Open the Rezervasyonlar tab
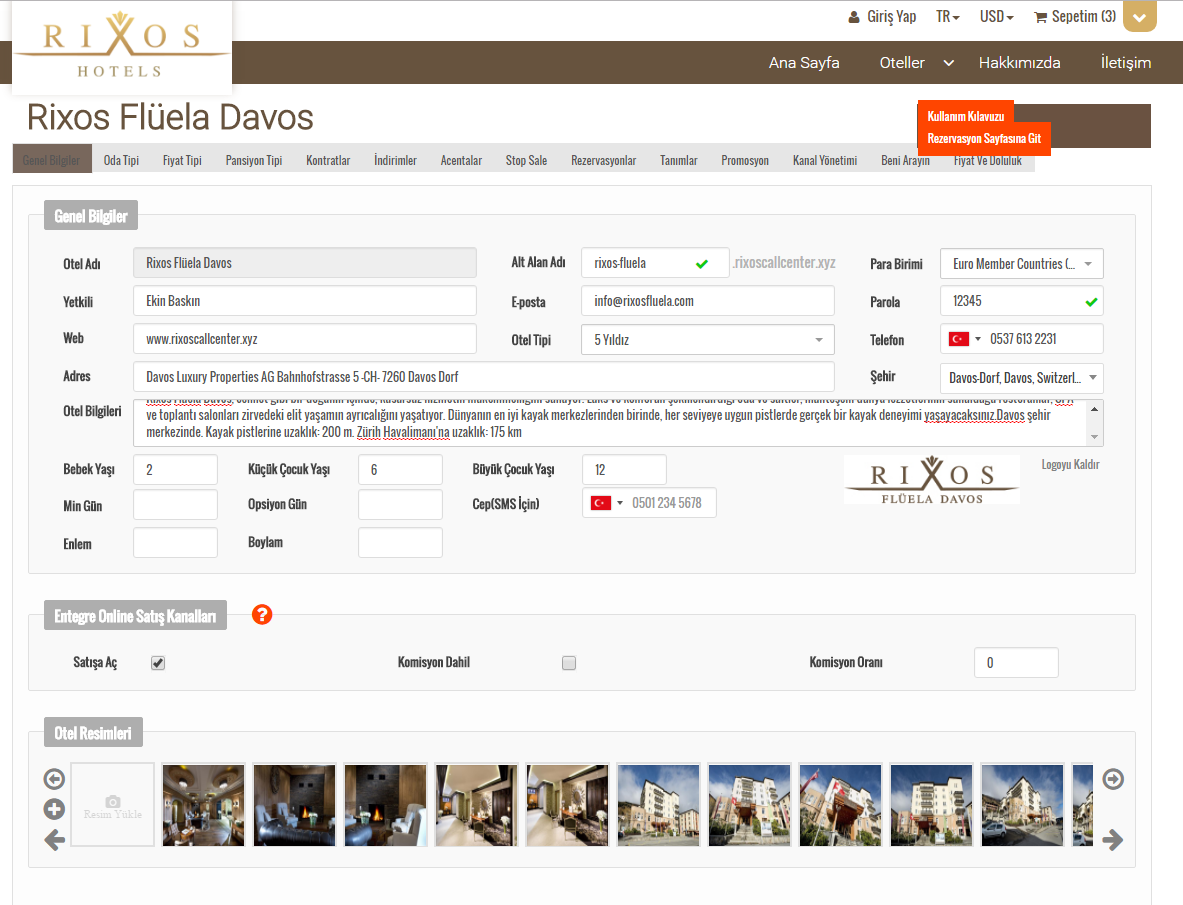This screenshot has height=905, width=1183. [604, 160]
